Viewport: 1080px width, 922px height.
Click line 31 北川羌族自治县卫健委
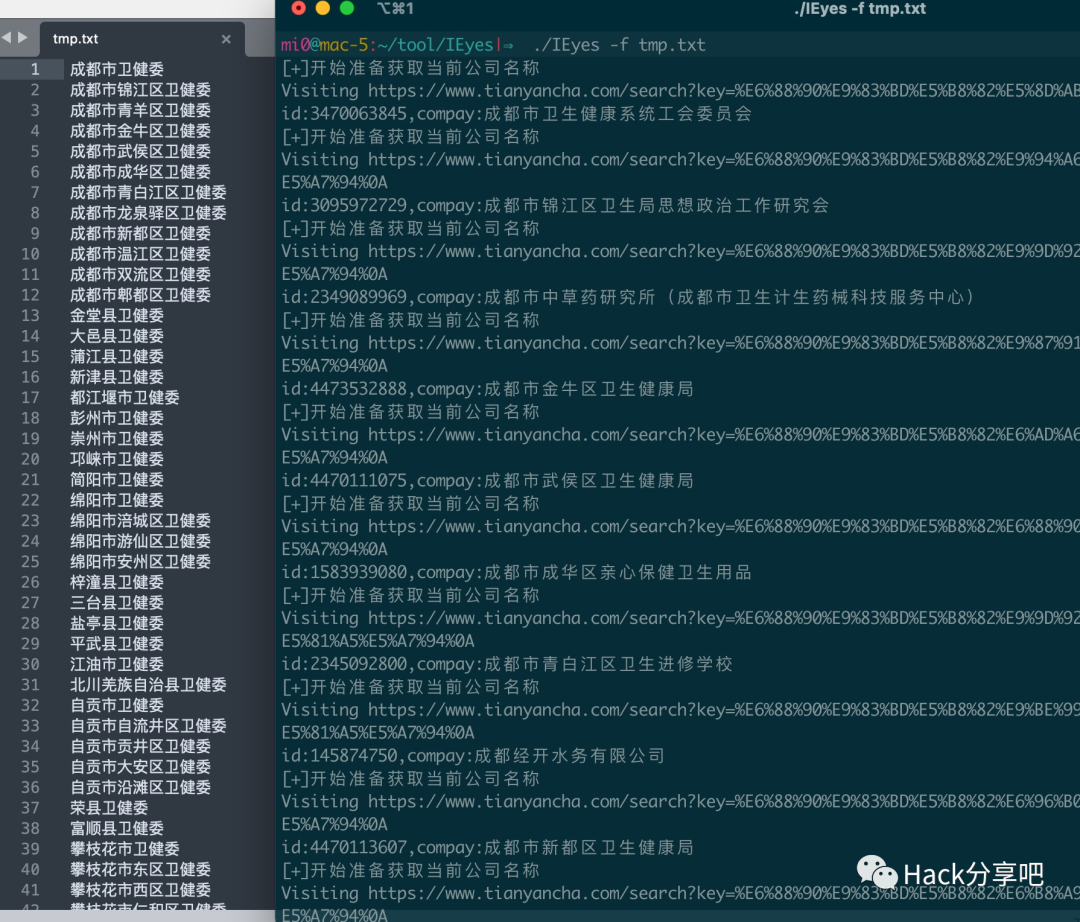(148, 685)
